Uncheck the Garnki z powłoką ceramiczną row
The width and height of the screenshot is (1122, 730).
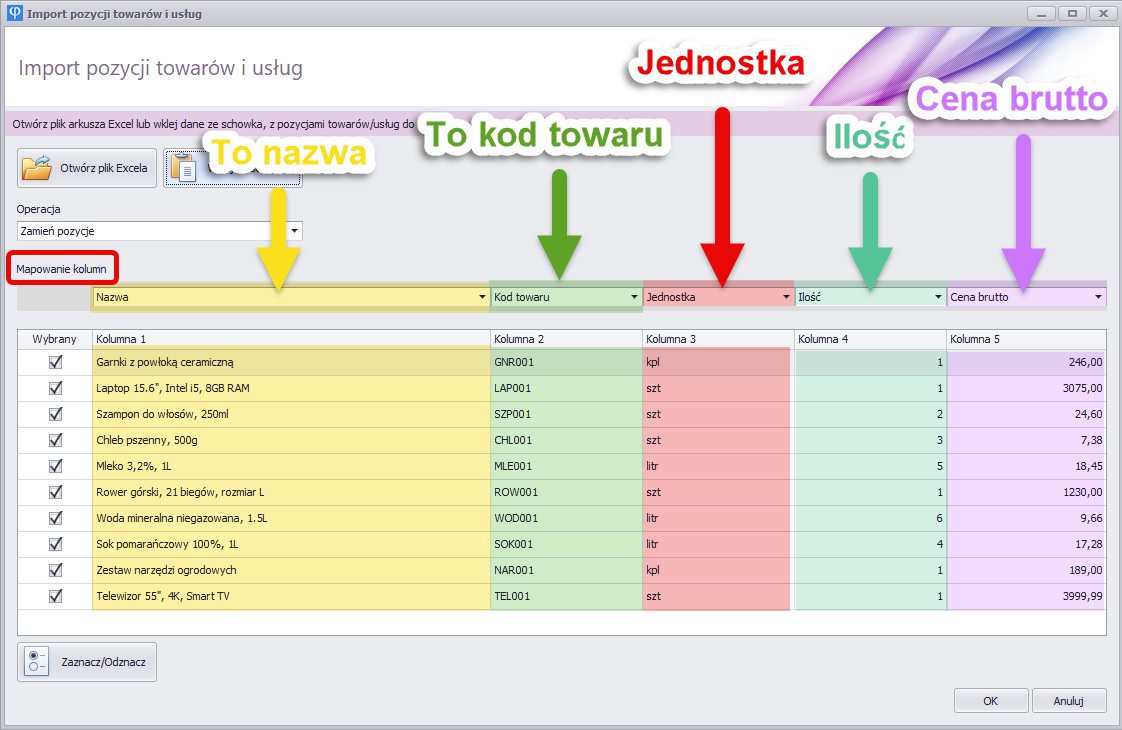(x=55, y=362)
